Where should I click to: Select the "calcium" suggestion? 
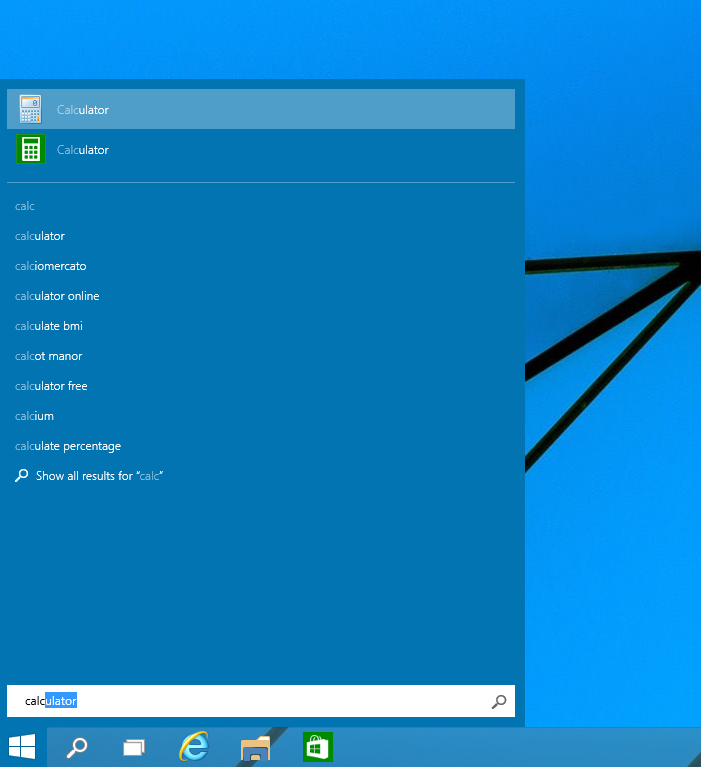34,416
